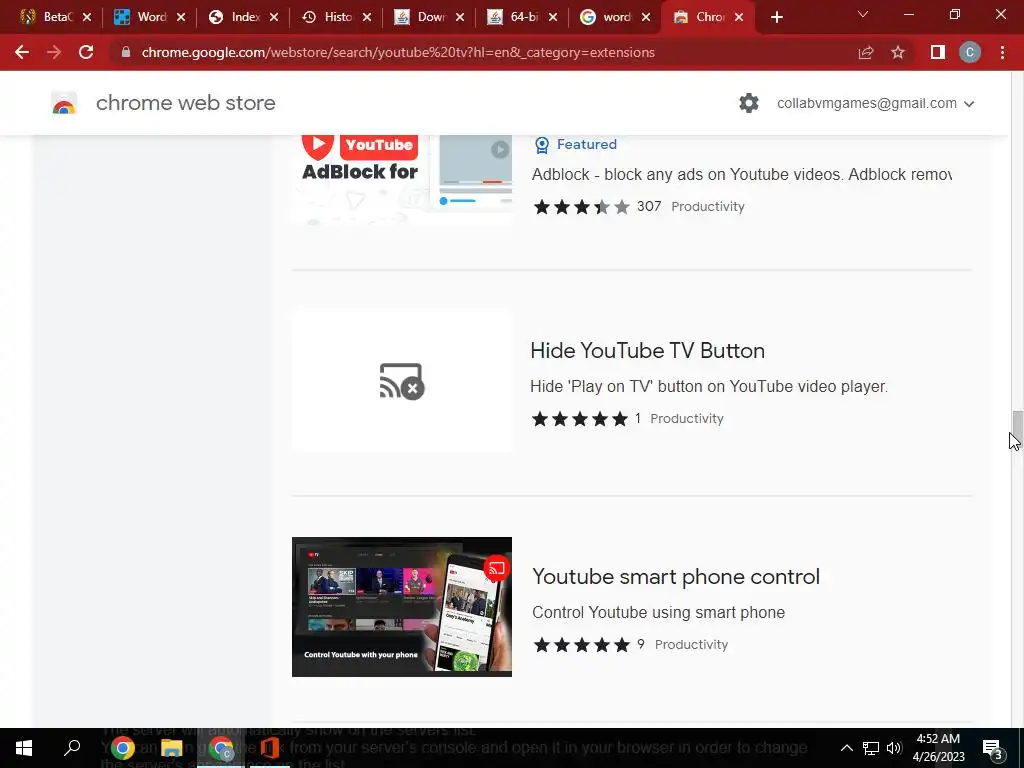Close the History tab

(367, 17)
